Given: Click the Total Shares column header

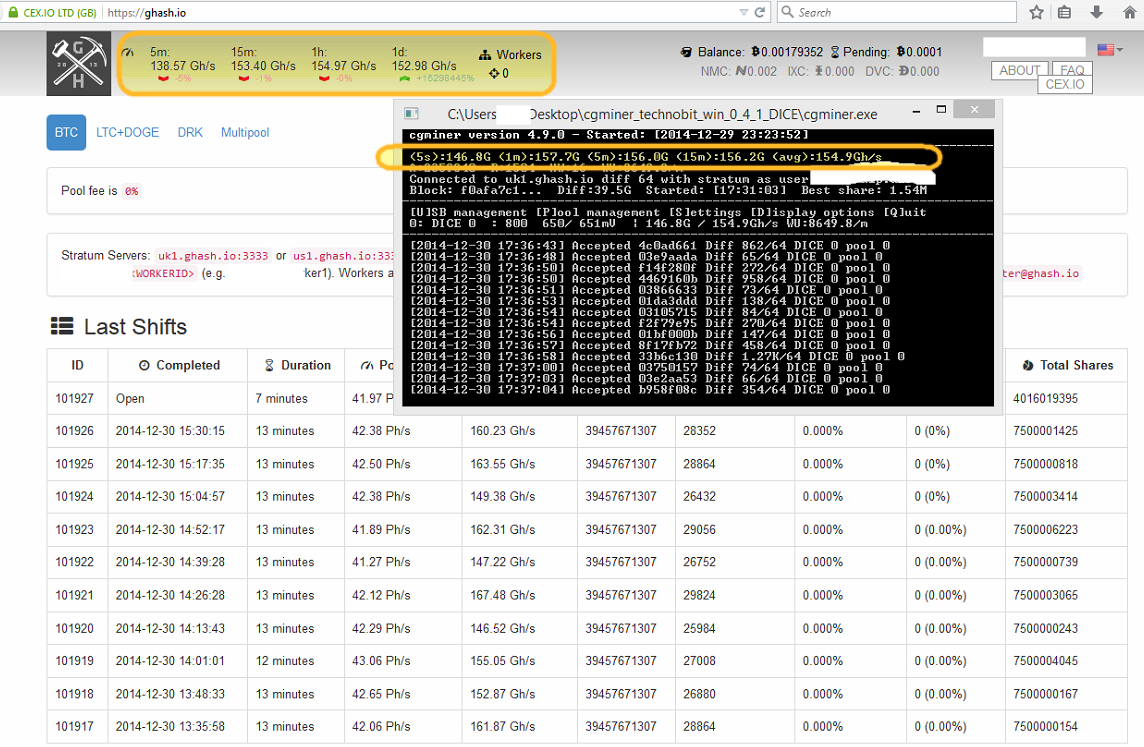Looking at the screenshot, I should (x=1076, y=365).
